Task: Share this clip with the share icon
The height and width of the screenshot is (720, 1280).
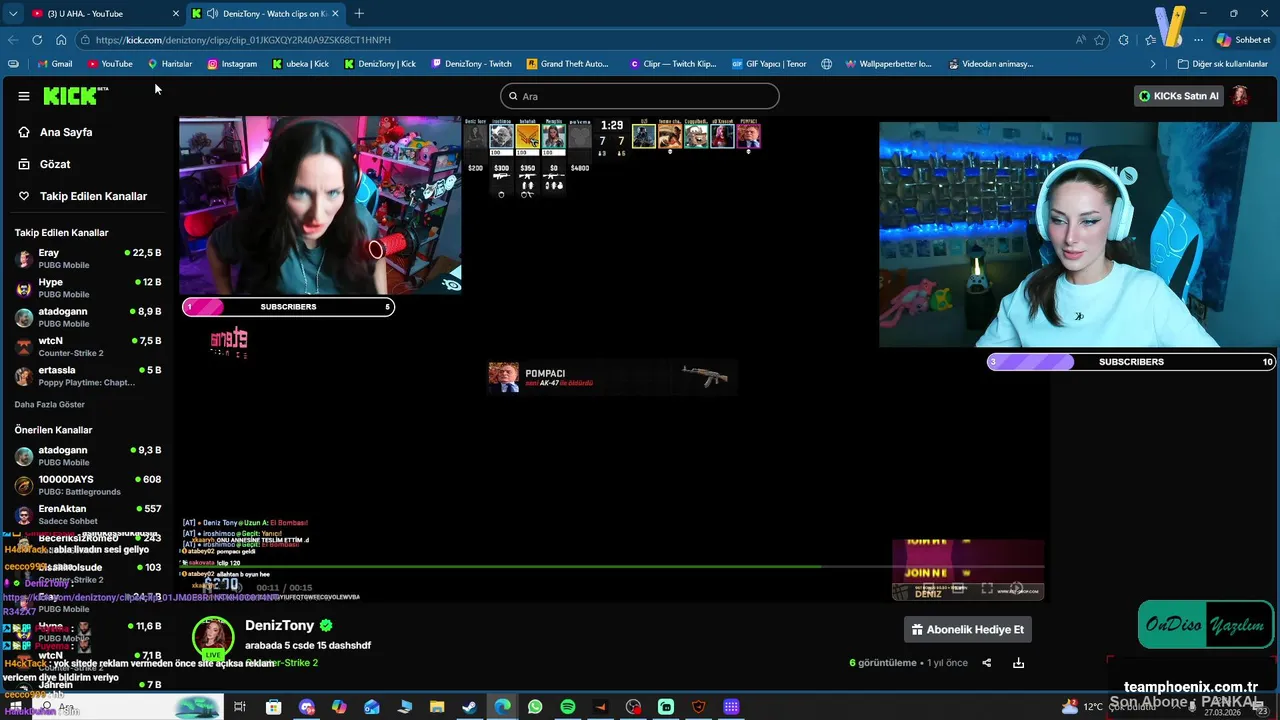Action: tap(987, 663)
